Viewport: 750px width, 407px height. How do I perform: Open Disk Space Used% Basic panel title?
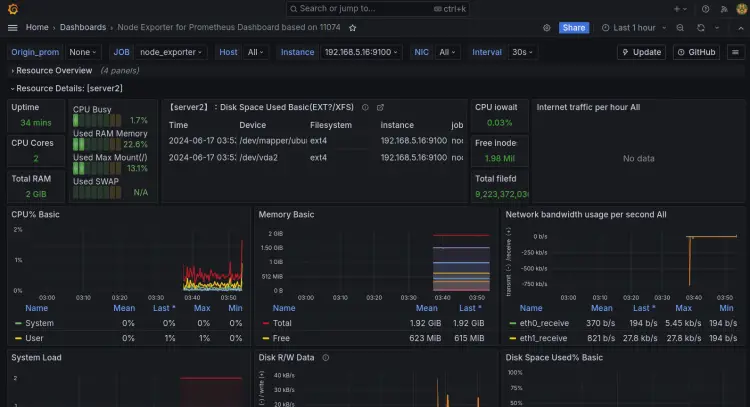click(x=554, y=358)
